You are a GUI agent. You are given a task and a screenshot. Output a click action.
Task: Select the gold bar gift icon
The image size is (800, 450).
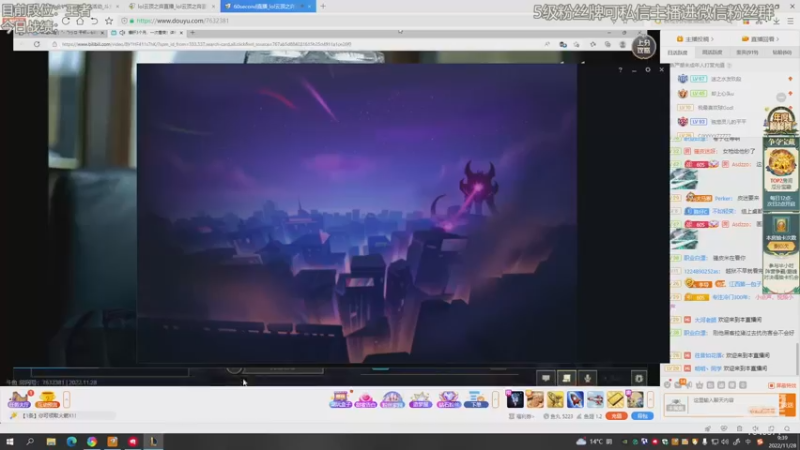[x=615, y=399]
